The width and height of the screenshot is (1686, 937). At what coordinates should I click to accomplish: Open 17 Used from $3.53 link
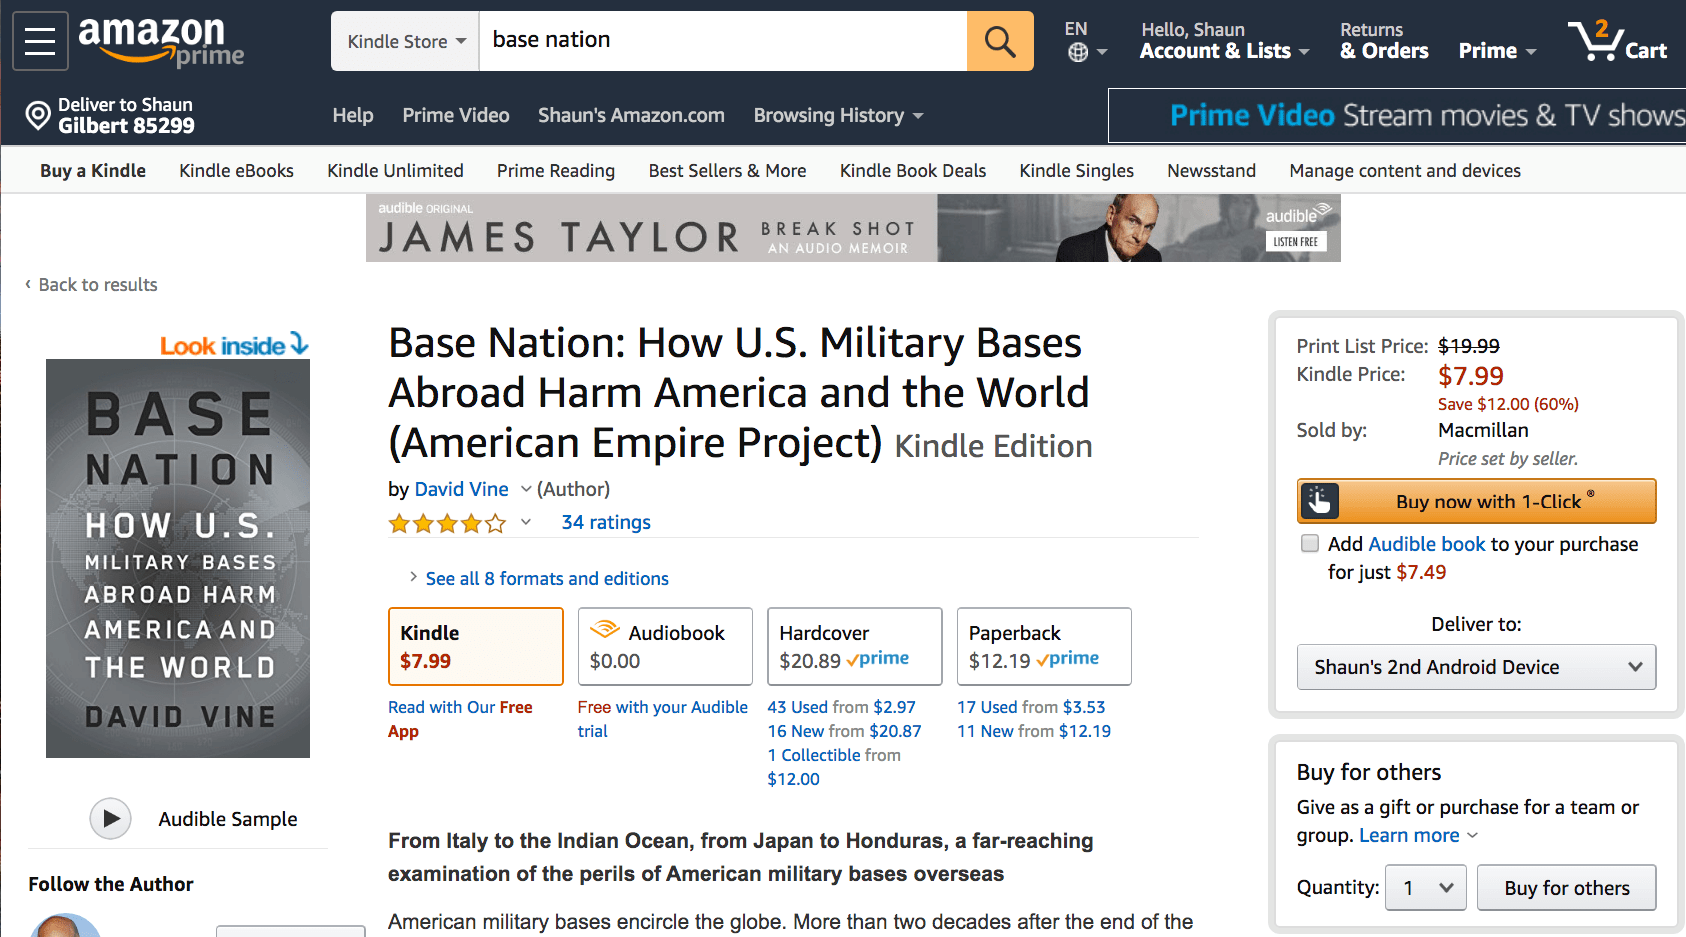pos(1031,707)
